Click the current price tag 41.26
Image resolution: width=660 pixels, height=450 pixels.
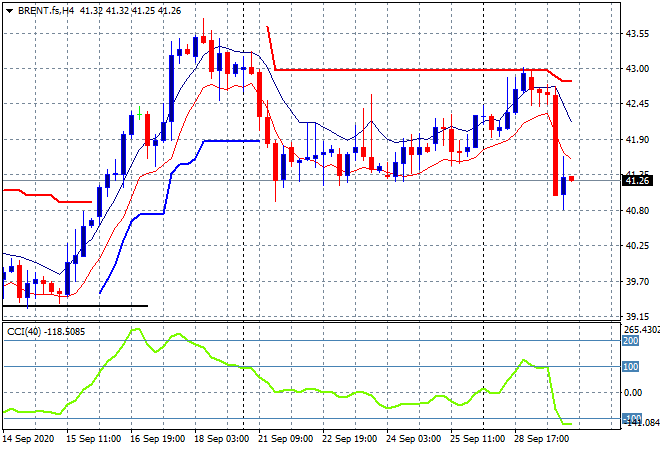pos(637,181)
